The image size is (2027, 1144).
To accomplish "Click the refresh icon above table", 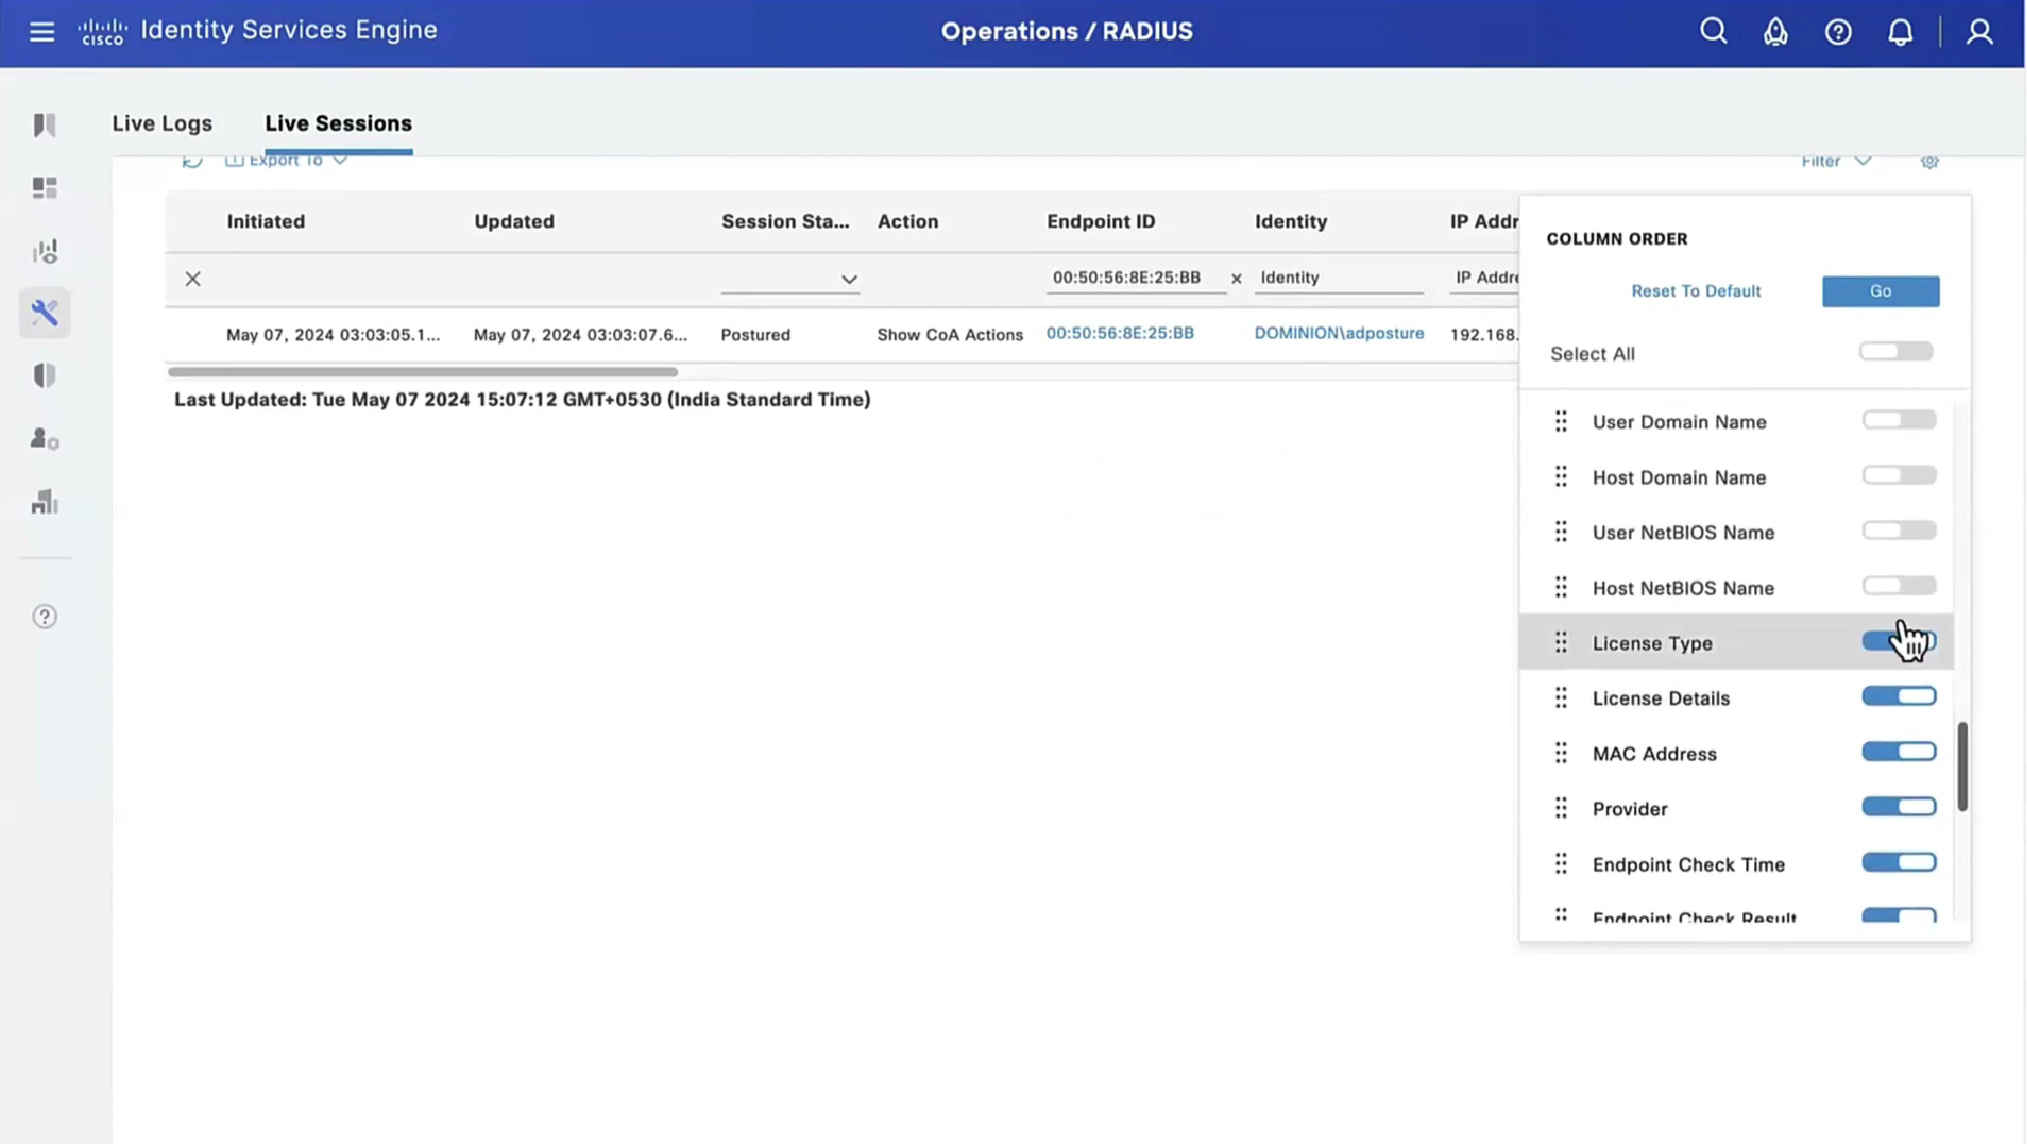I will tap(192, 161).
